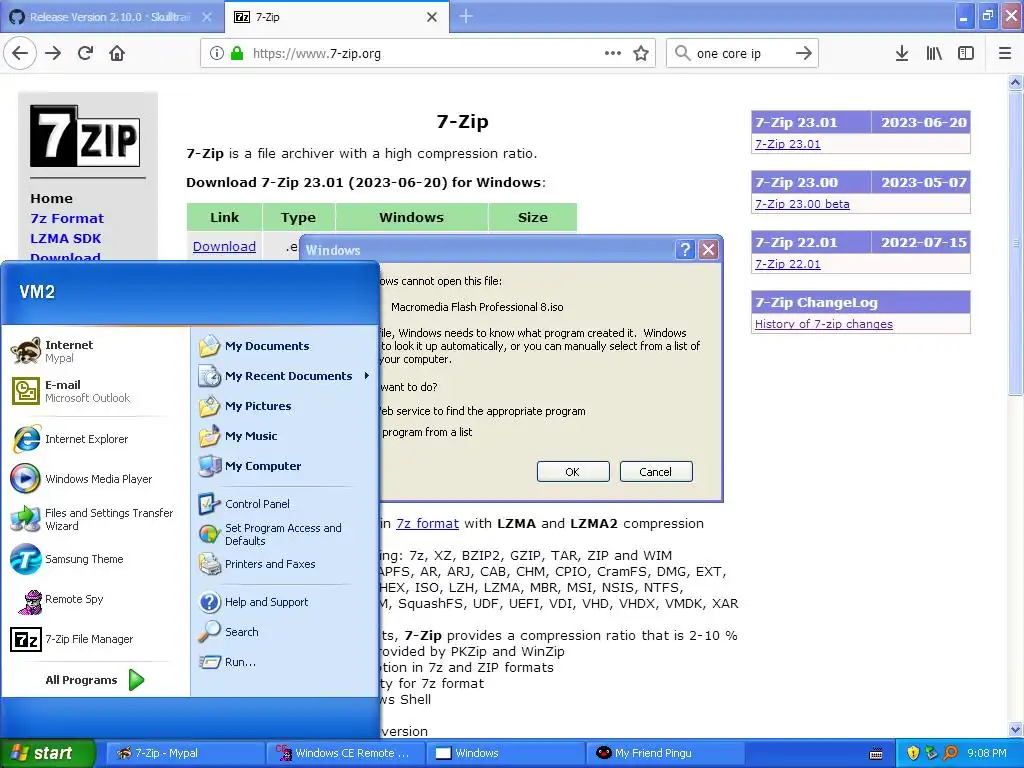Open History of 7-zip changes link

tap(824, 324)
